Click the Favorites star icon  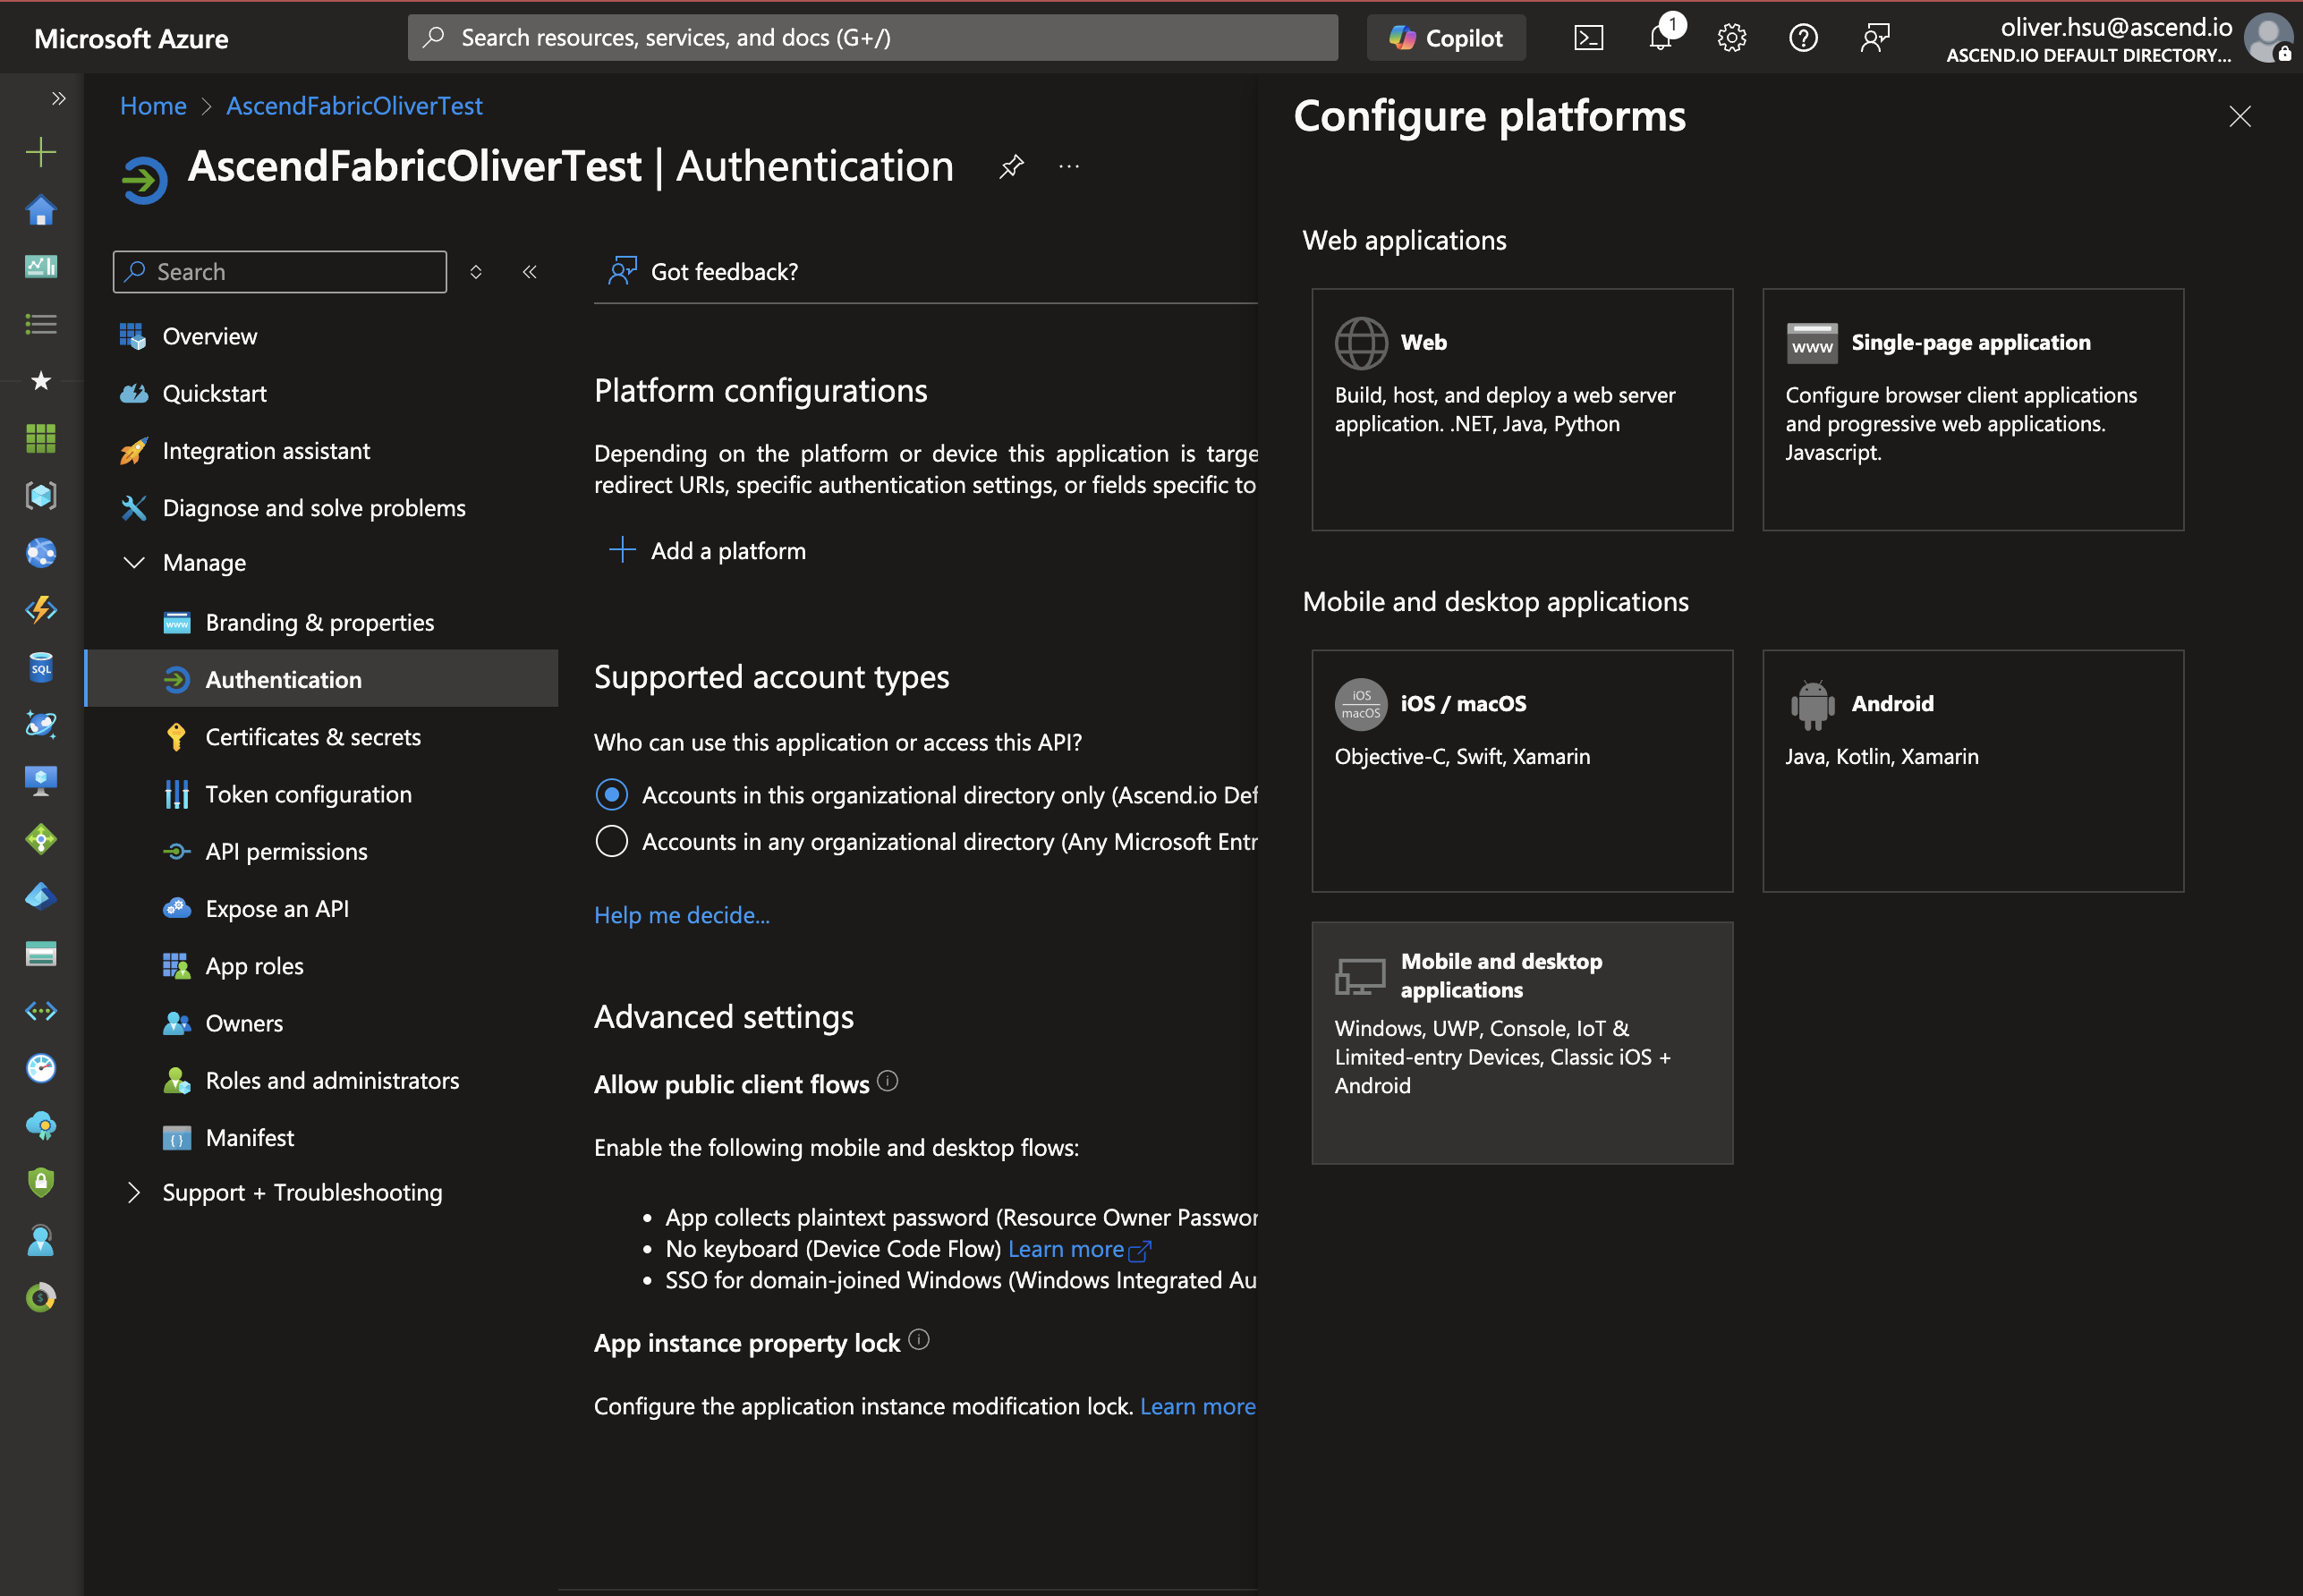point(40,381)
